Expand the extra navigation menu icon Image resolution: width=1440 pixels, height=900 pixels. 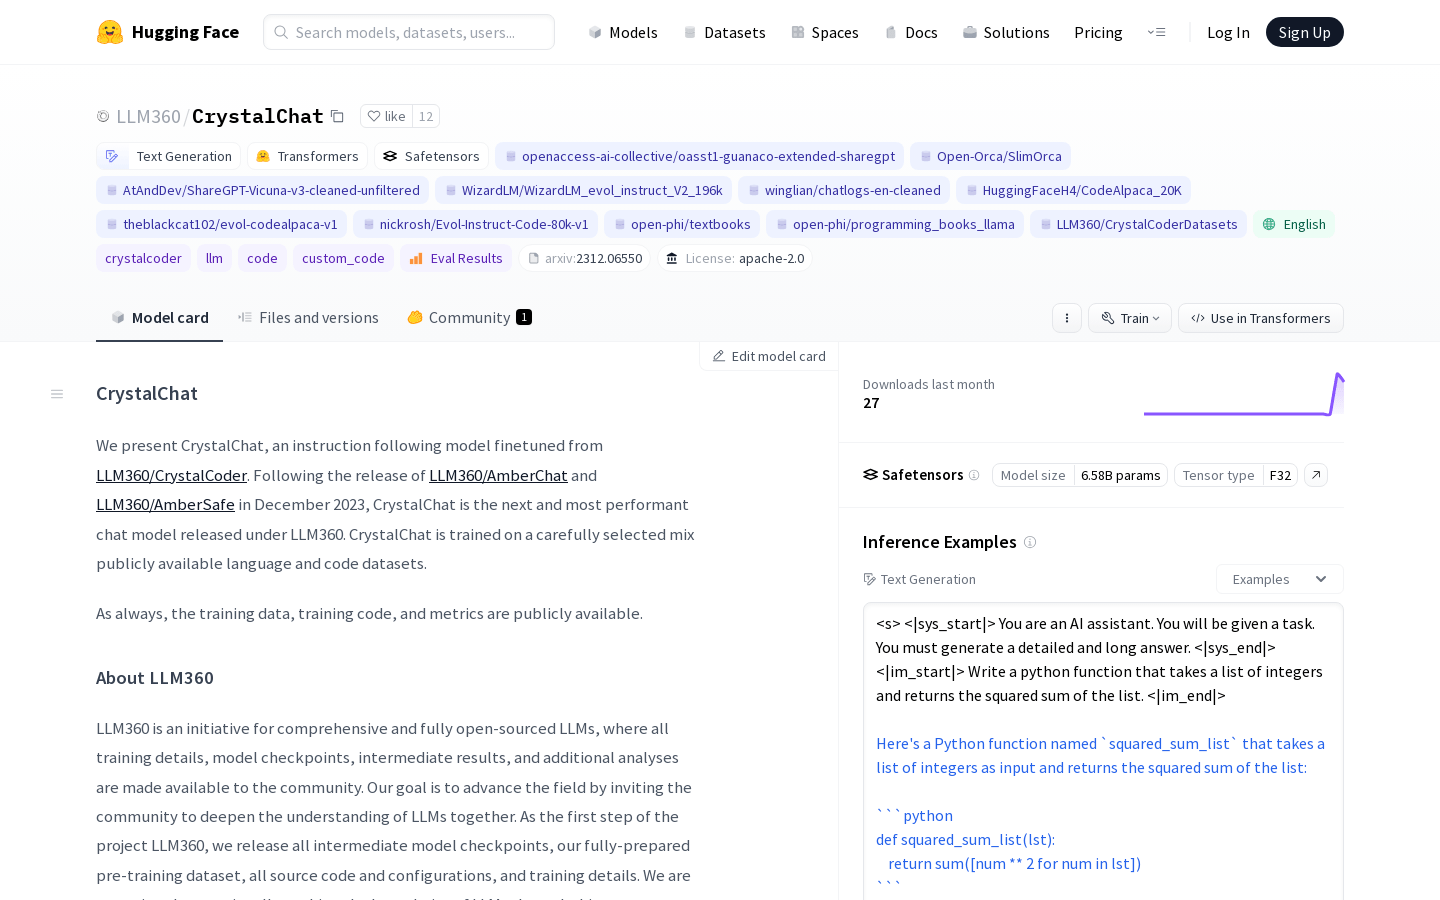coord(1156,32)
